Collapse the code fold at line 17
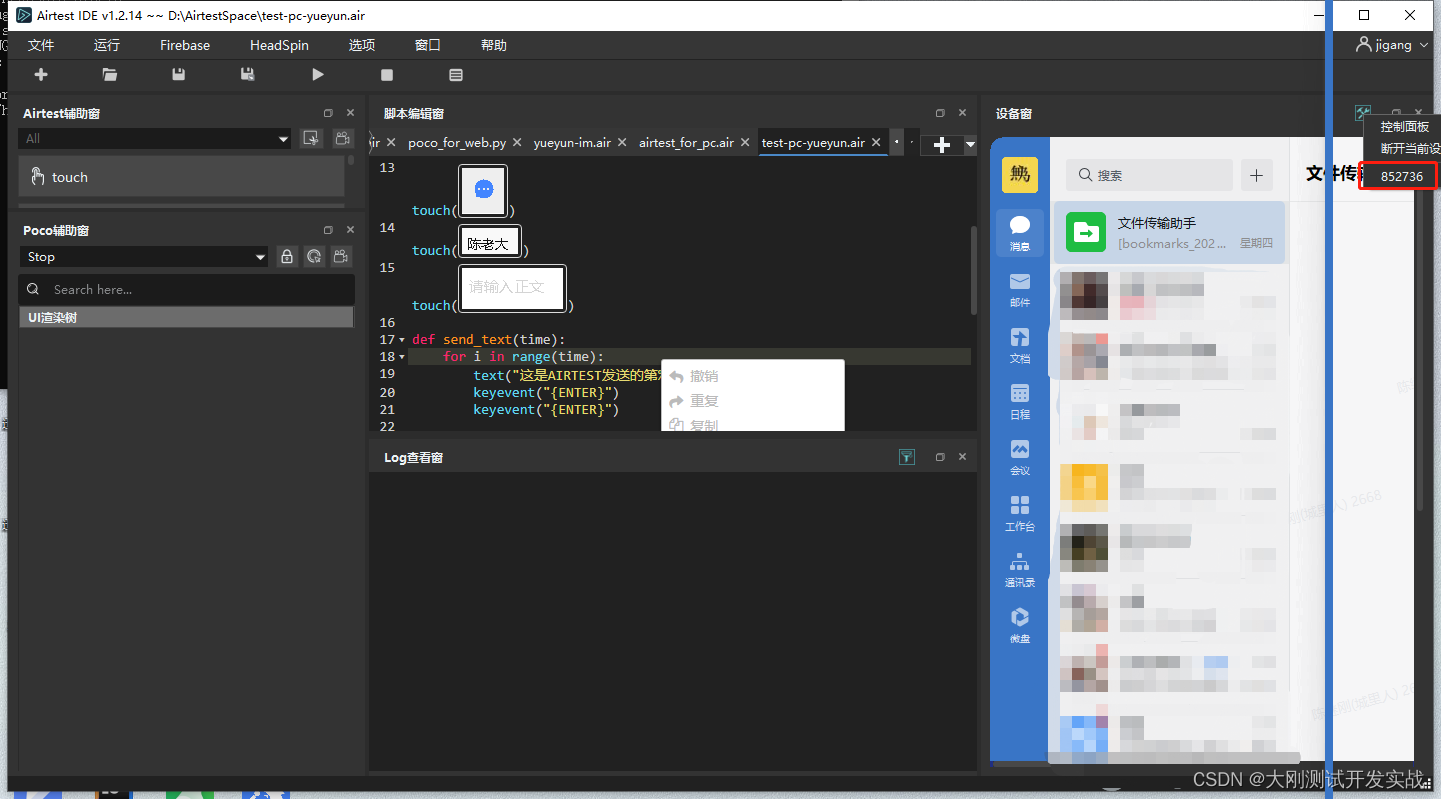This screenshot has width=1441, height=799. pyautogui.click(x=402, y=340)
